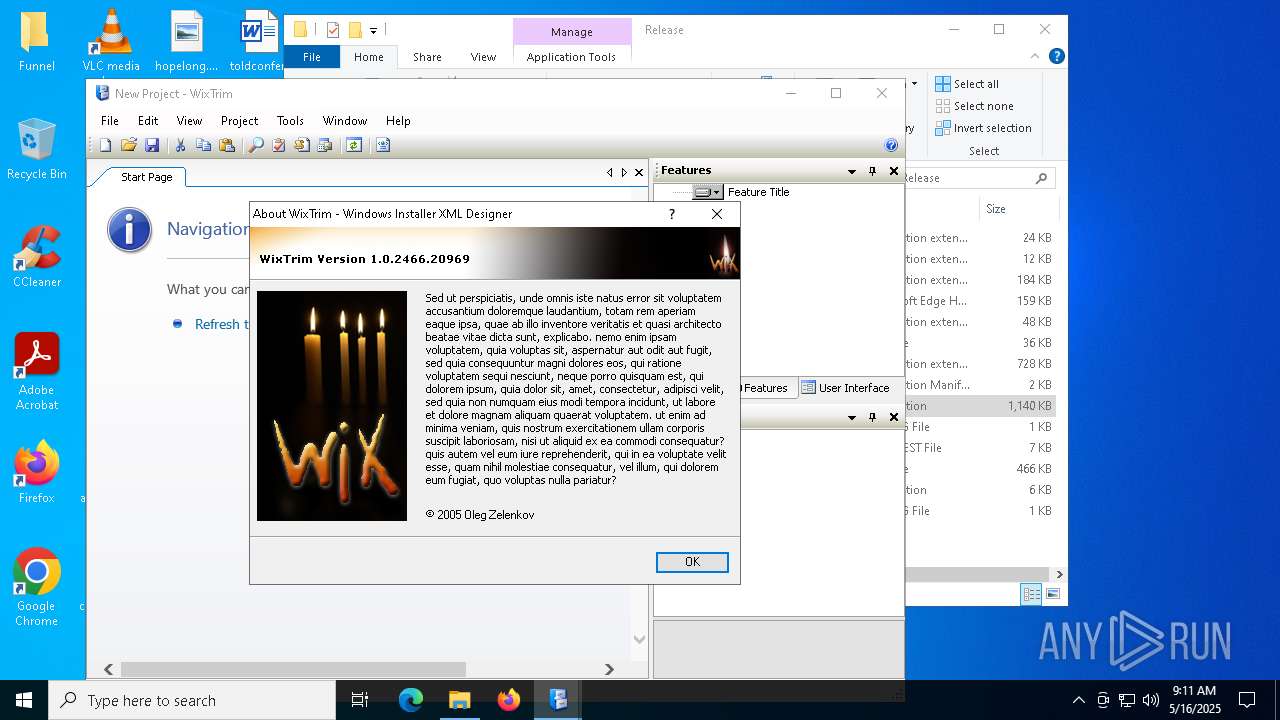Image resolution: width=1280 pixels, height=720 pixels.
Task: Open the Application Tools tab in File Explorer
Action: (571, 57)
